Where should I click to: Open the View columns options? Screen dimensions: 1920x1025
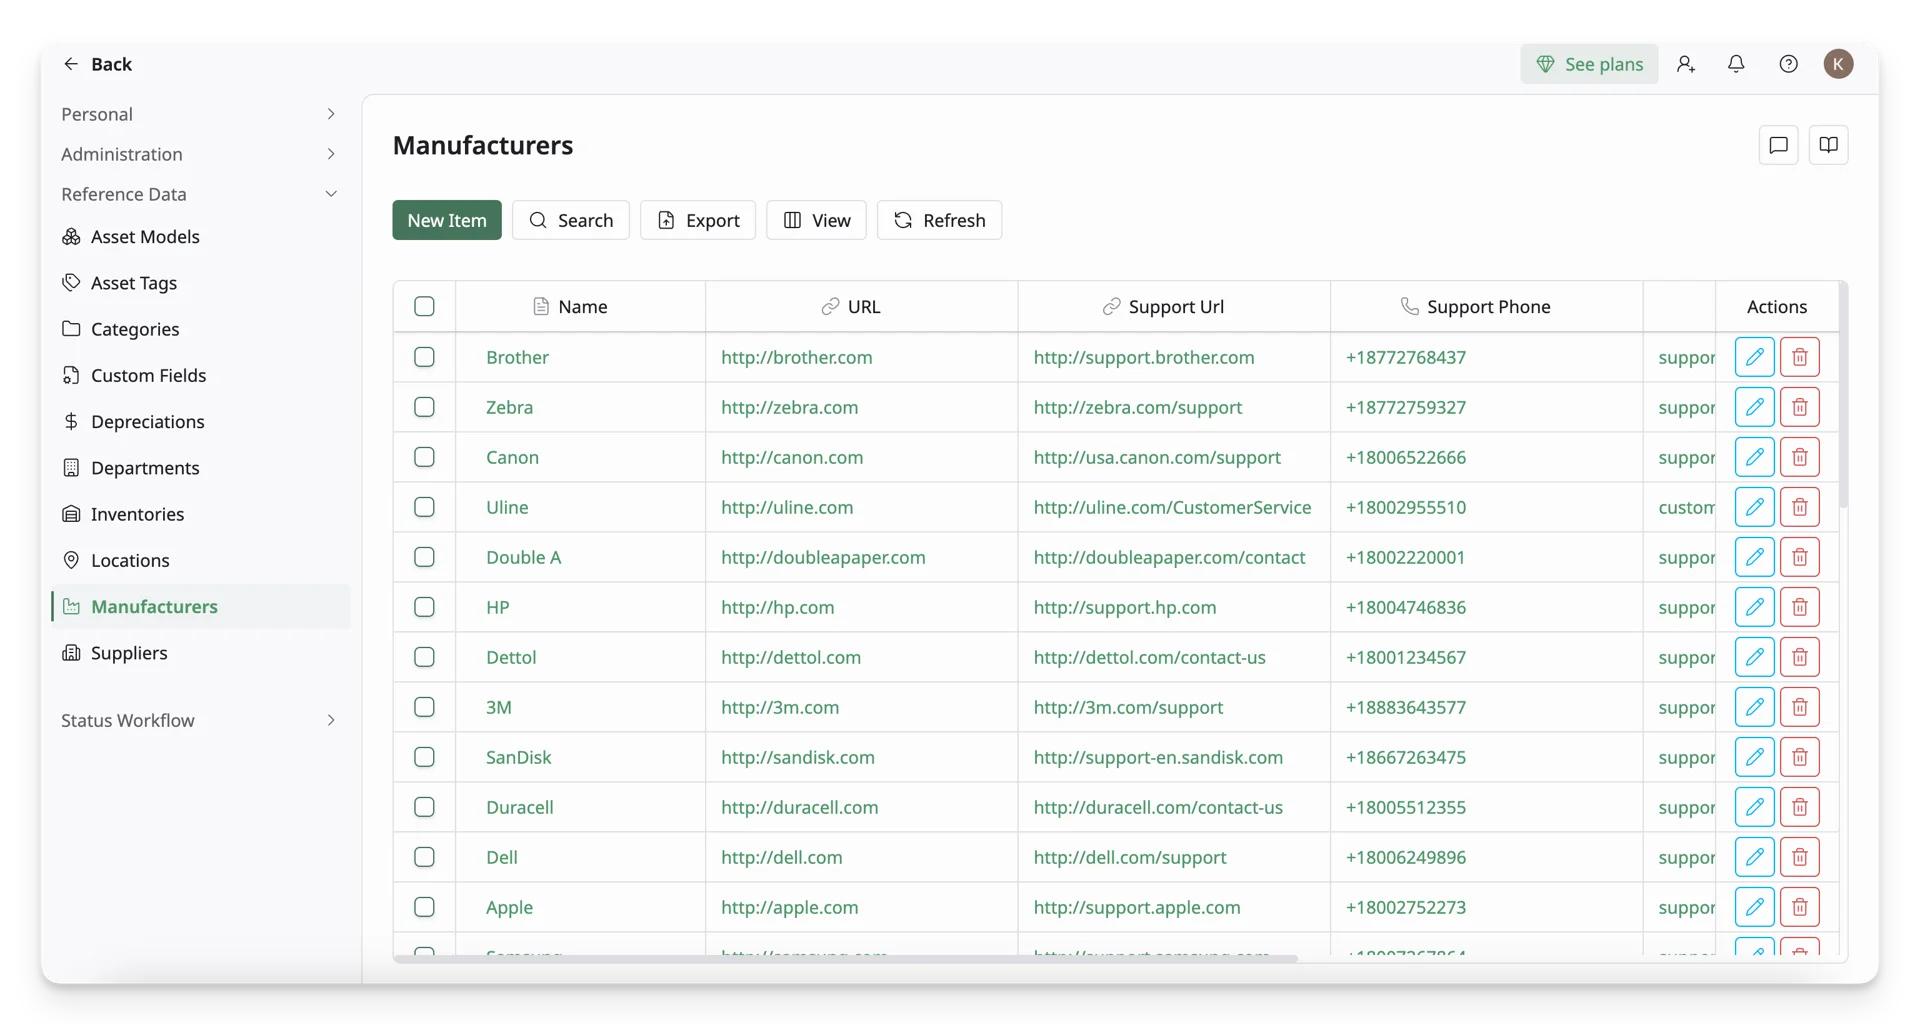[x=816, y=220]
